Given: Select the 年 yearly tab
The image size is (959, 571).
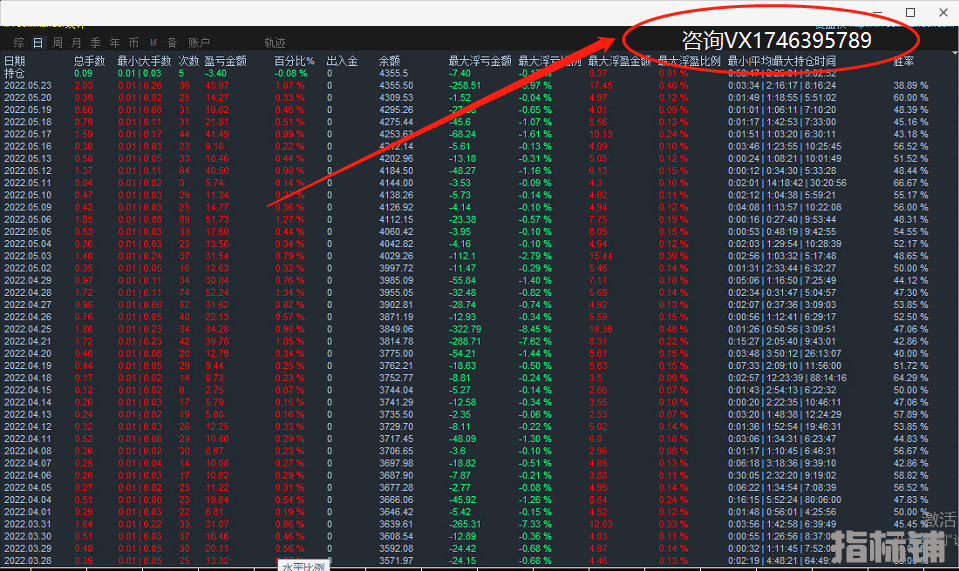Looking at the screenshot, I should point(115,43).
